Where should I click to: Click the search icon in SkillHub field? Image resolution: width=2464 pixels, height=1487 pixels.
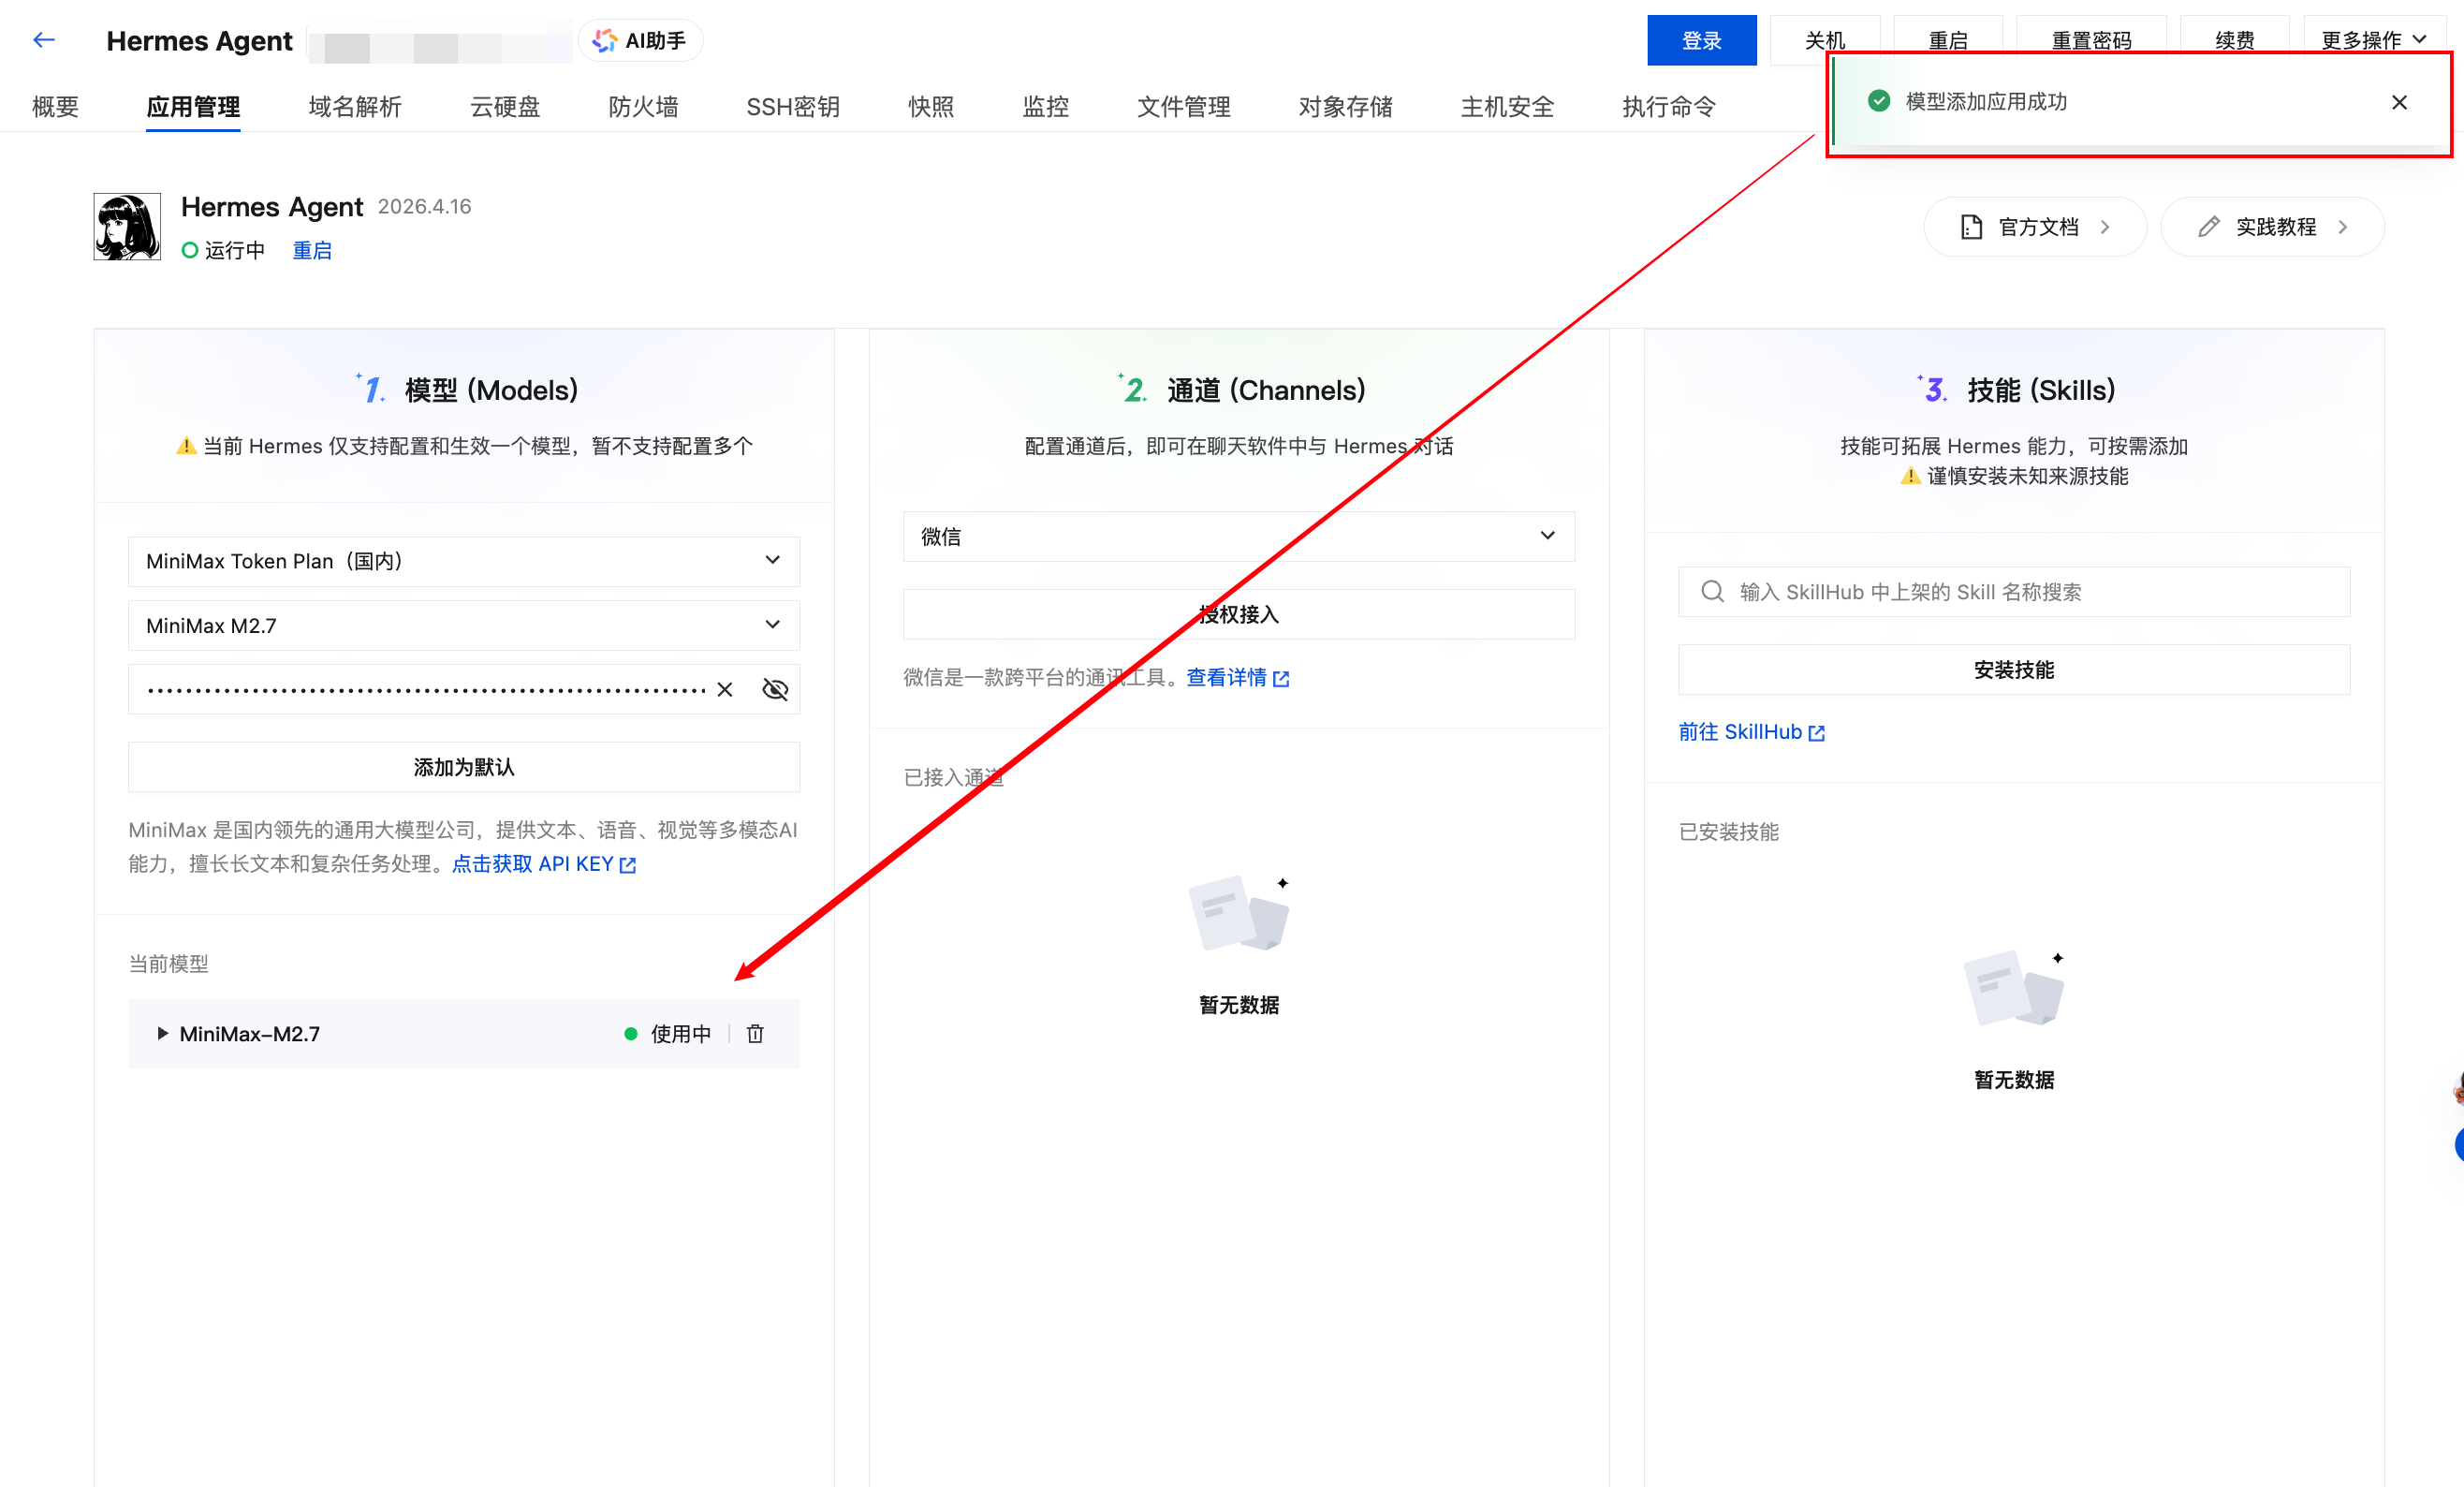pos(1712,591)
